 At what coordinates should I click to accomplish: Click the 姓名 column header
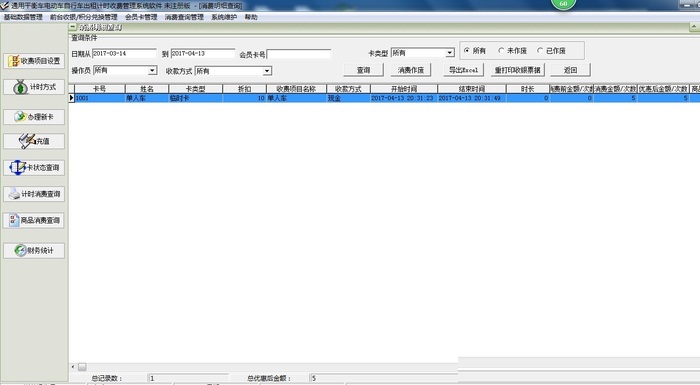[x=147, y=89]
